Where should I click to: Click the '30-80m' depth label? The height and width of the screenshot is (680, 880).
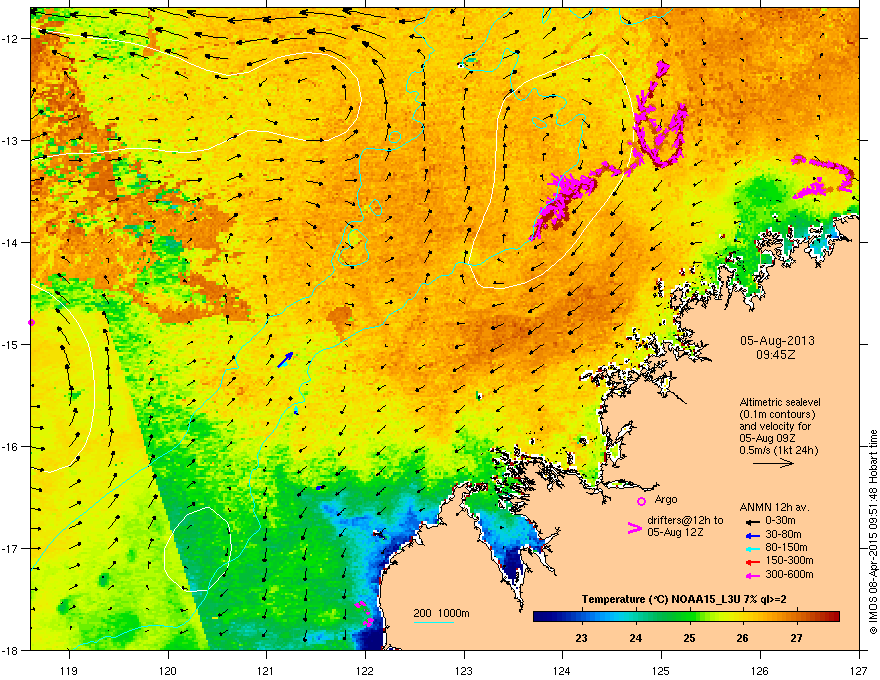(783, 534)
